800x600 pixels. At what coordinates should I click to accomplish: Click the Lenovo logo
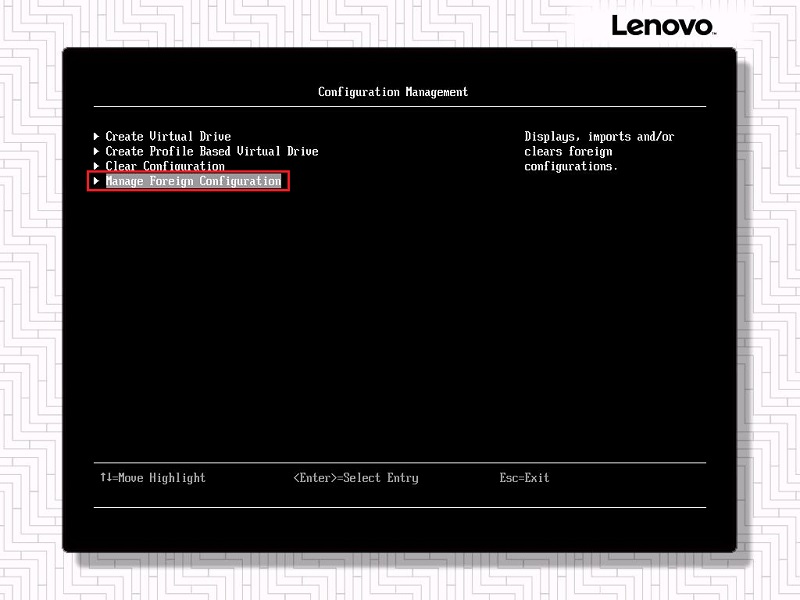[x=662, y=25]
